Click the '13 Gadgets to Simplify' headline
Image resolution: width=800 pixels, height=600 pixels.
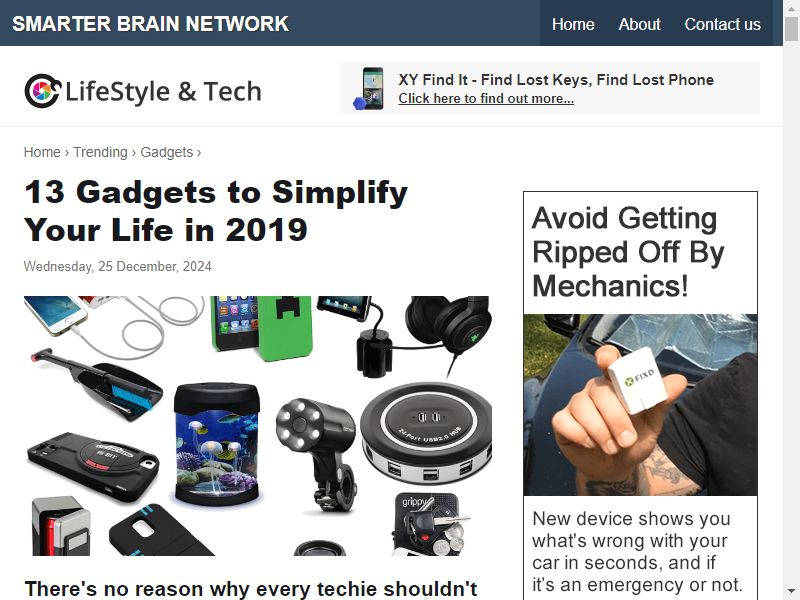[216, 211]
